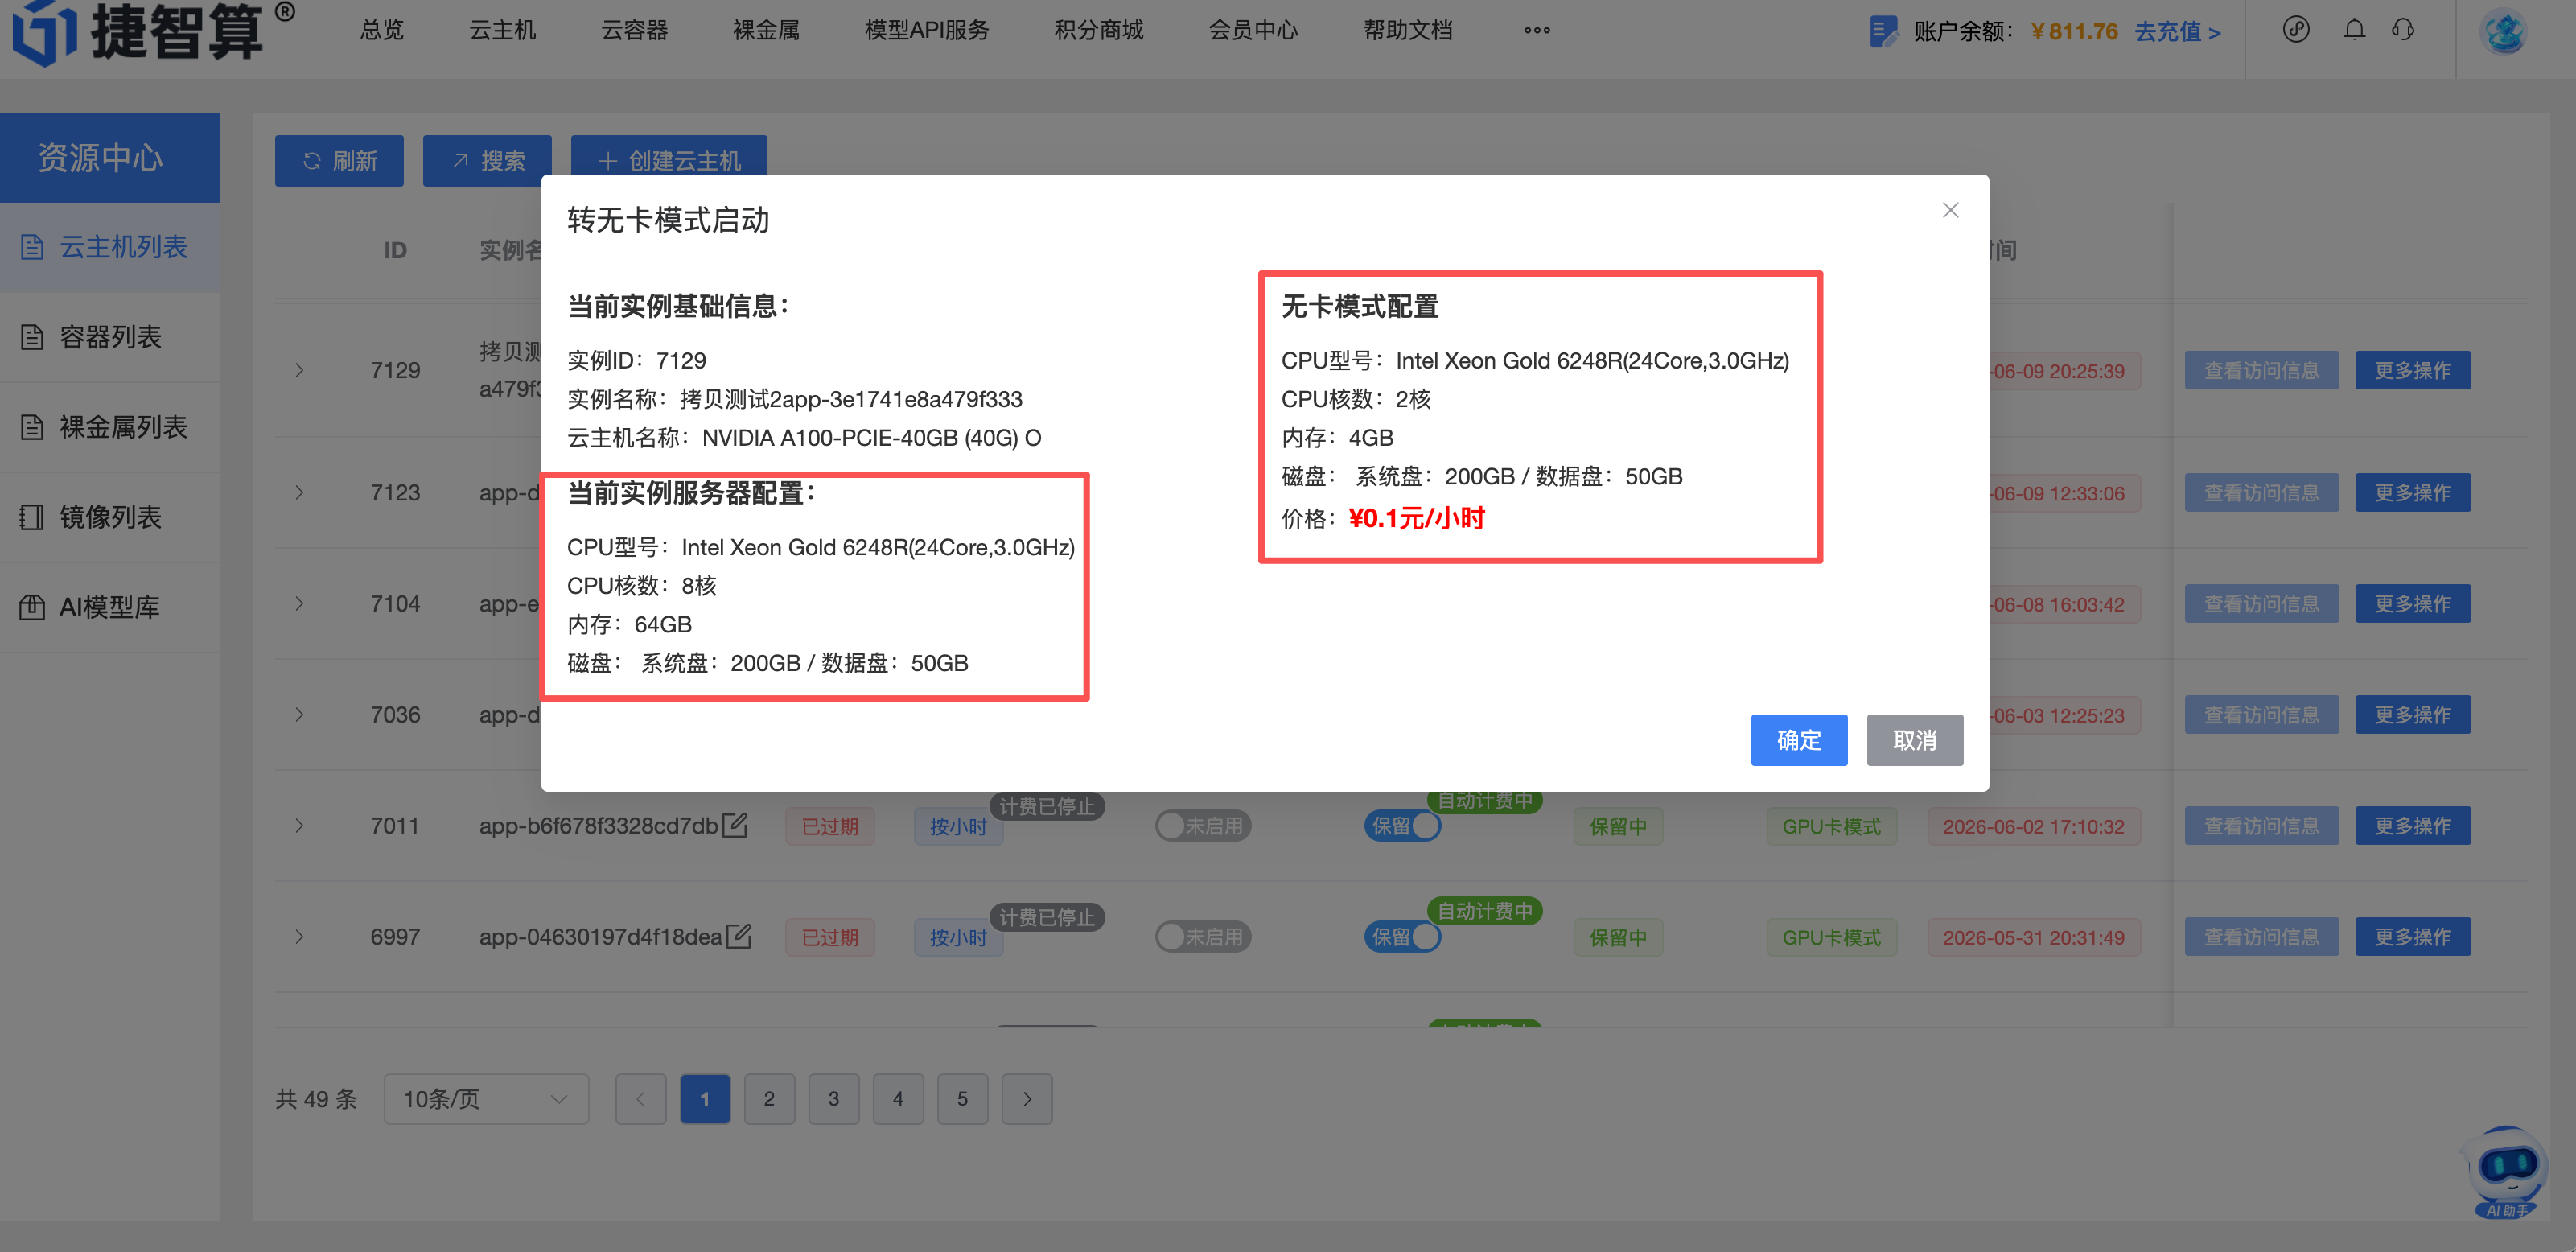This screenshot has height=1252, width=2576.
Task: Open 模型API服务 in top navigation
Action: (x=926, y=31)
